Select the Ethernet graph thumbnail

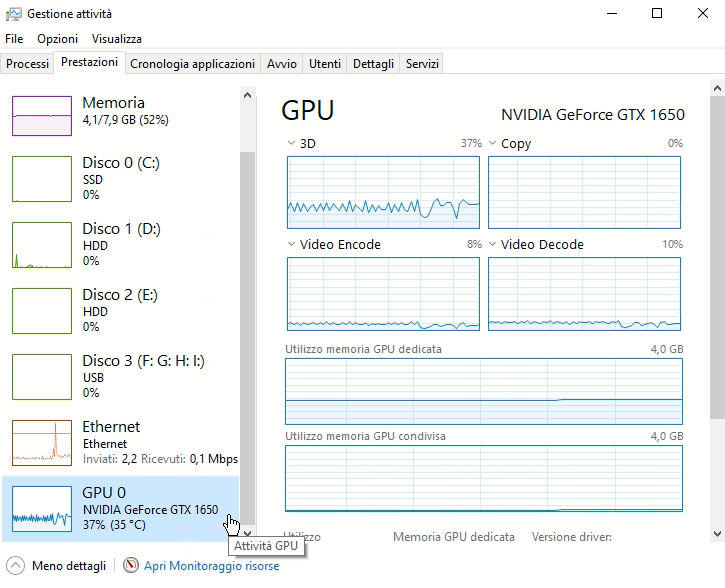click(42, 443)
